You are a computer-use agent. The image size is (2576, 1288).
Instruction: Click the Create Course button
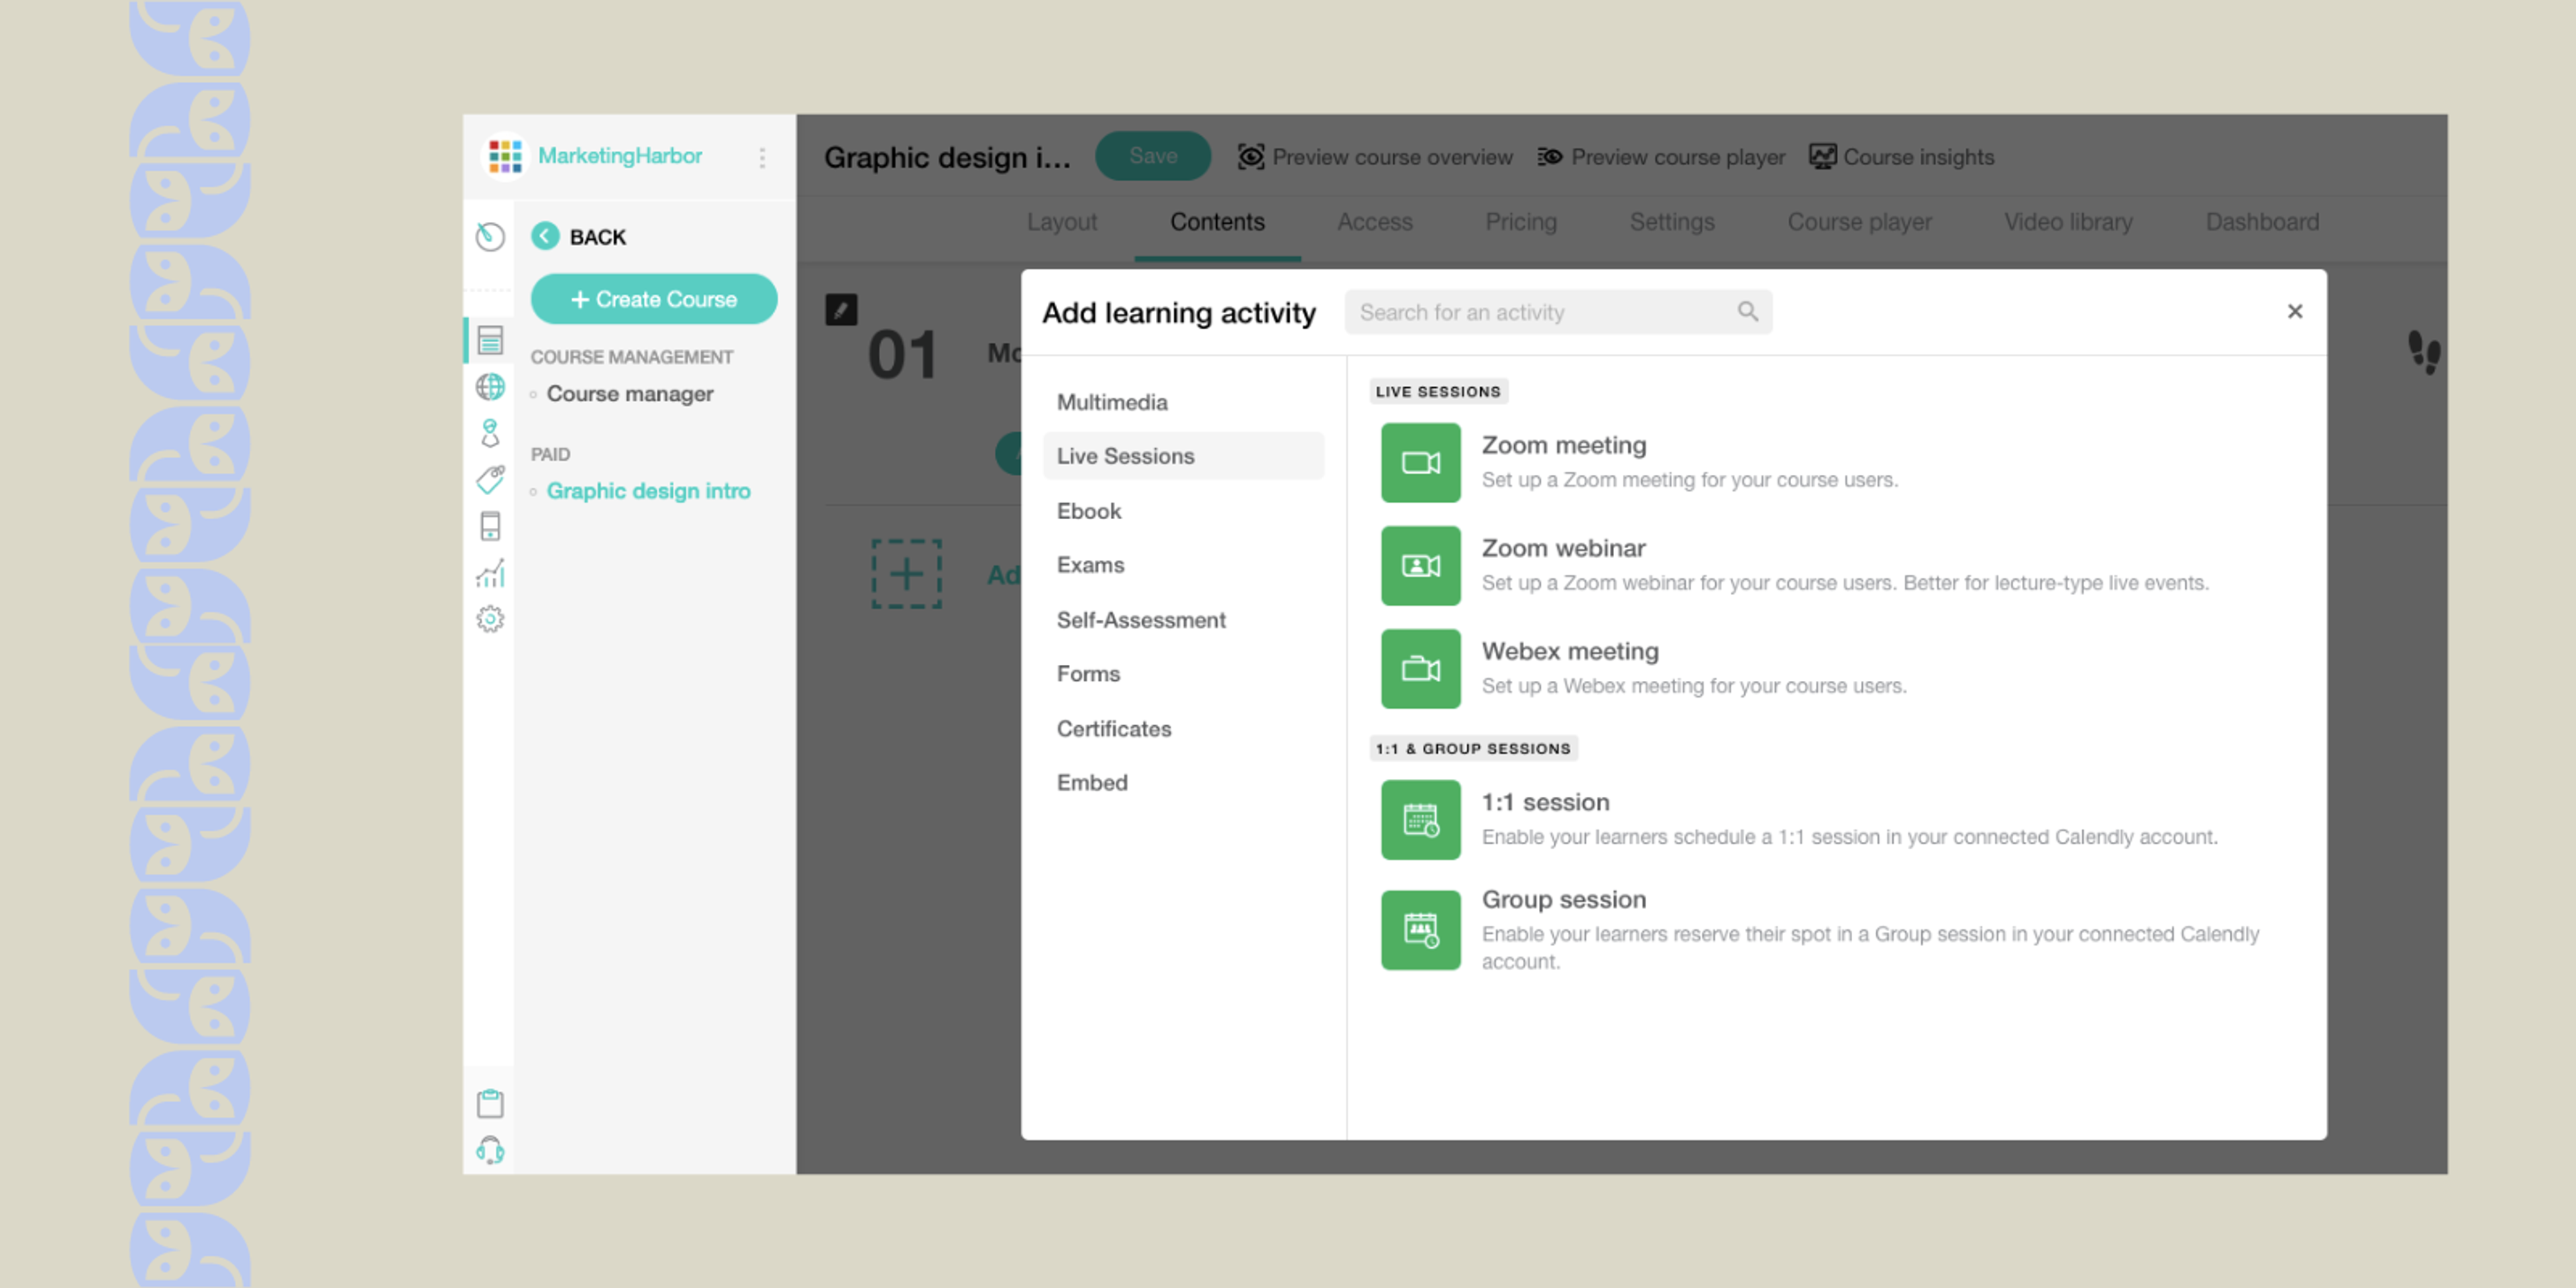tap(654, 299)
